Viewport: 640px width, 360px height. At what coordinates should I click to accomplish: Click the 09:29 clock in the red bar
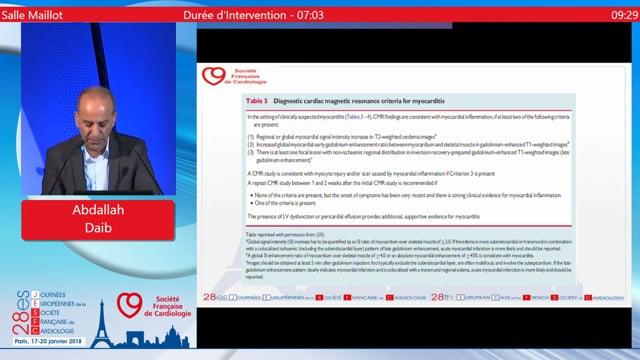(624, 16)
